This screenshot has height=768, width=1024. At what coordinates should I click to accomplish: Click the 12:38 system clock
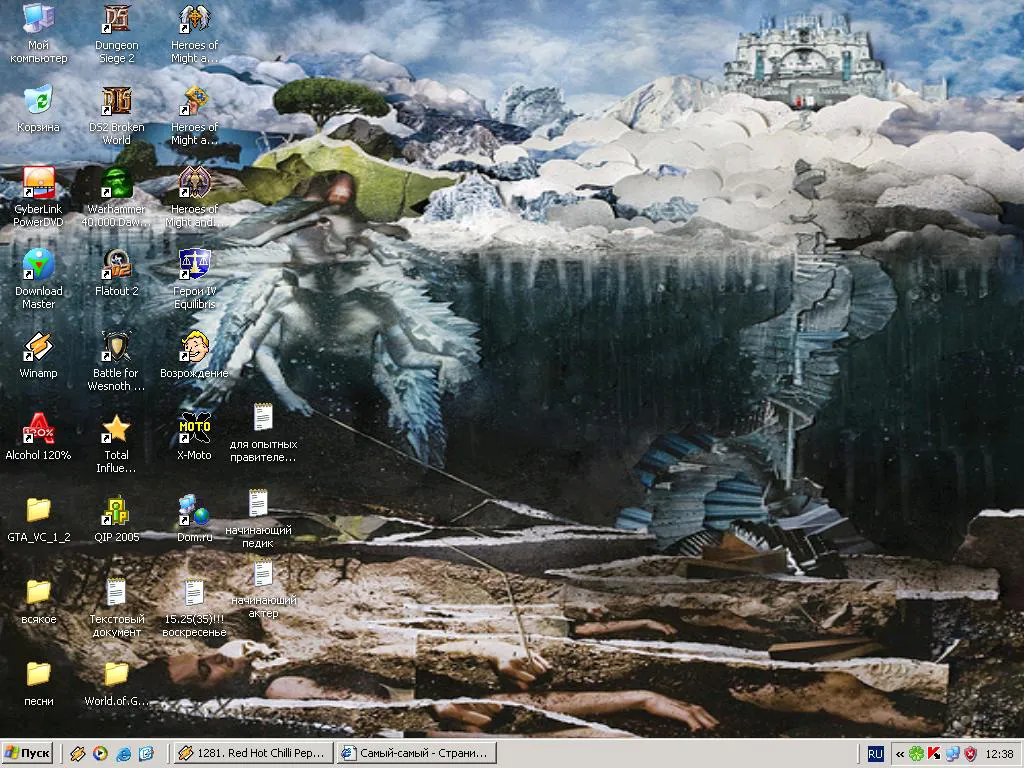click(999, 754)
